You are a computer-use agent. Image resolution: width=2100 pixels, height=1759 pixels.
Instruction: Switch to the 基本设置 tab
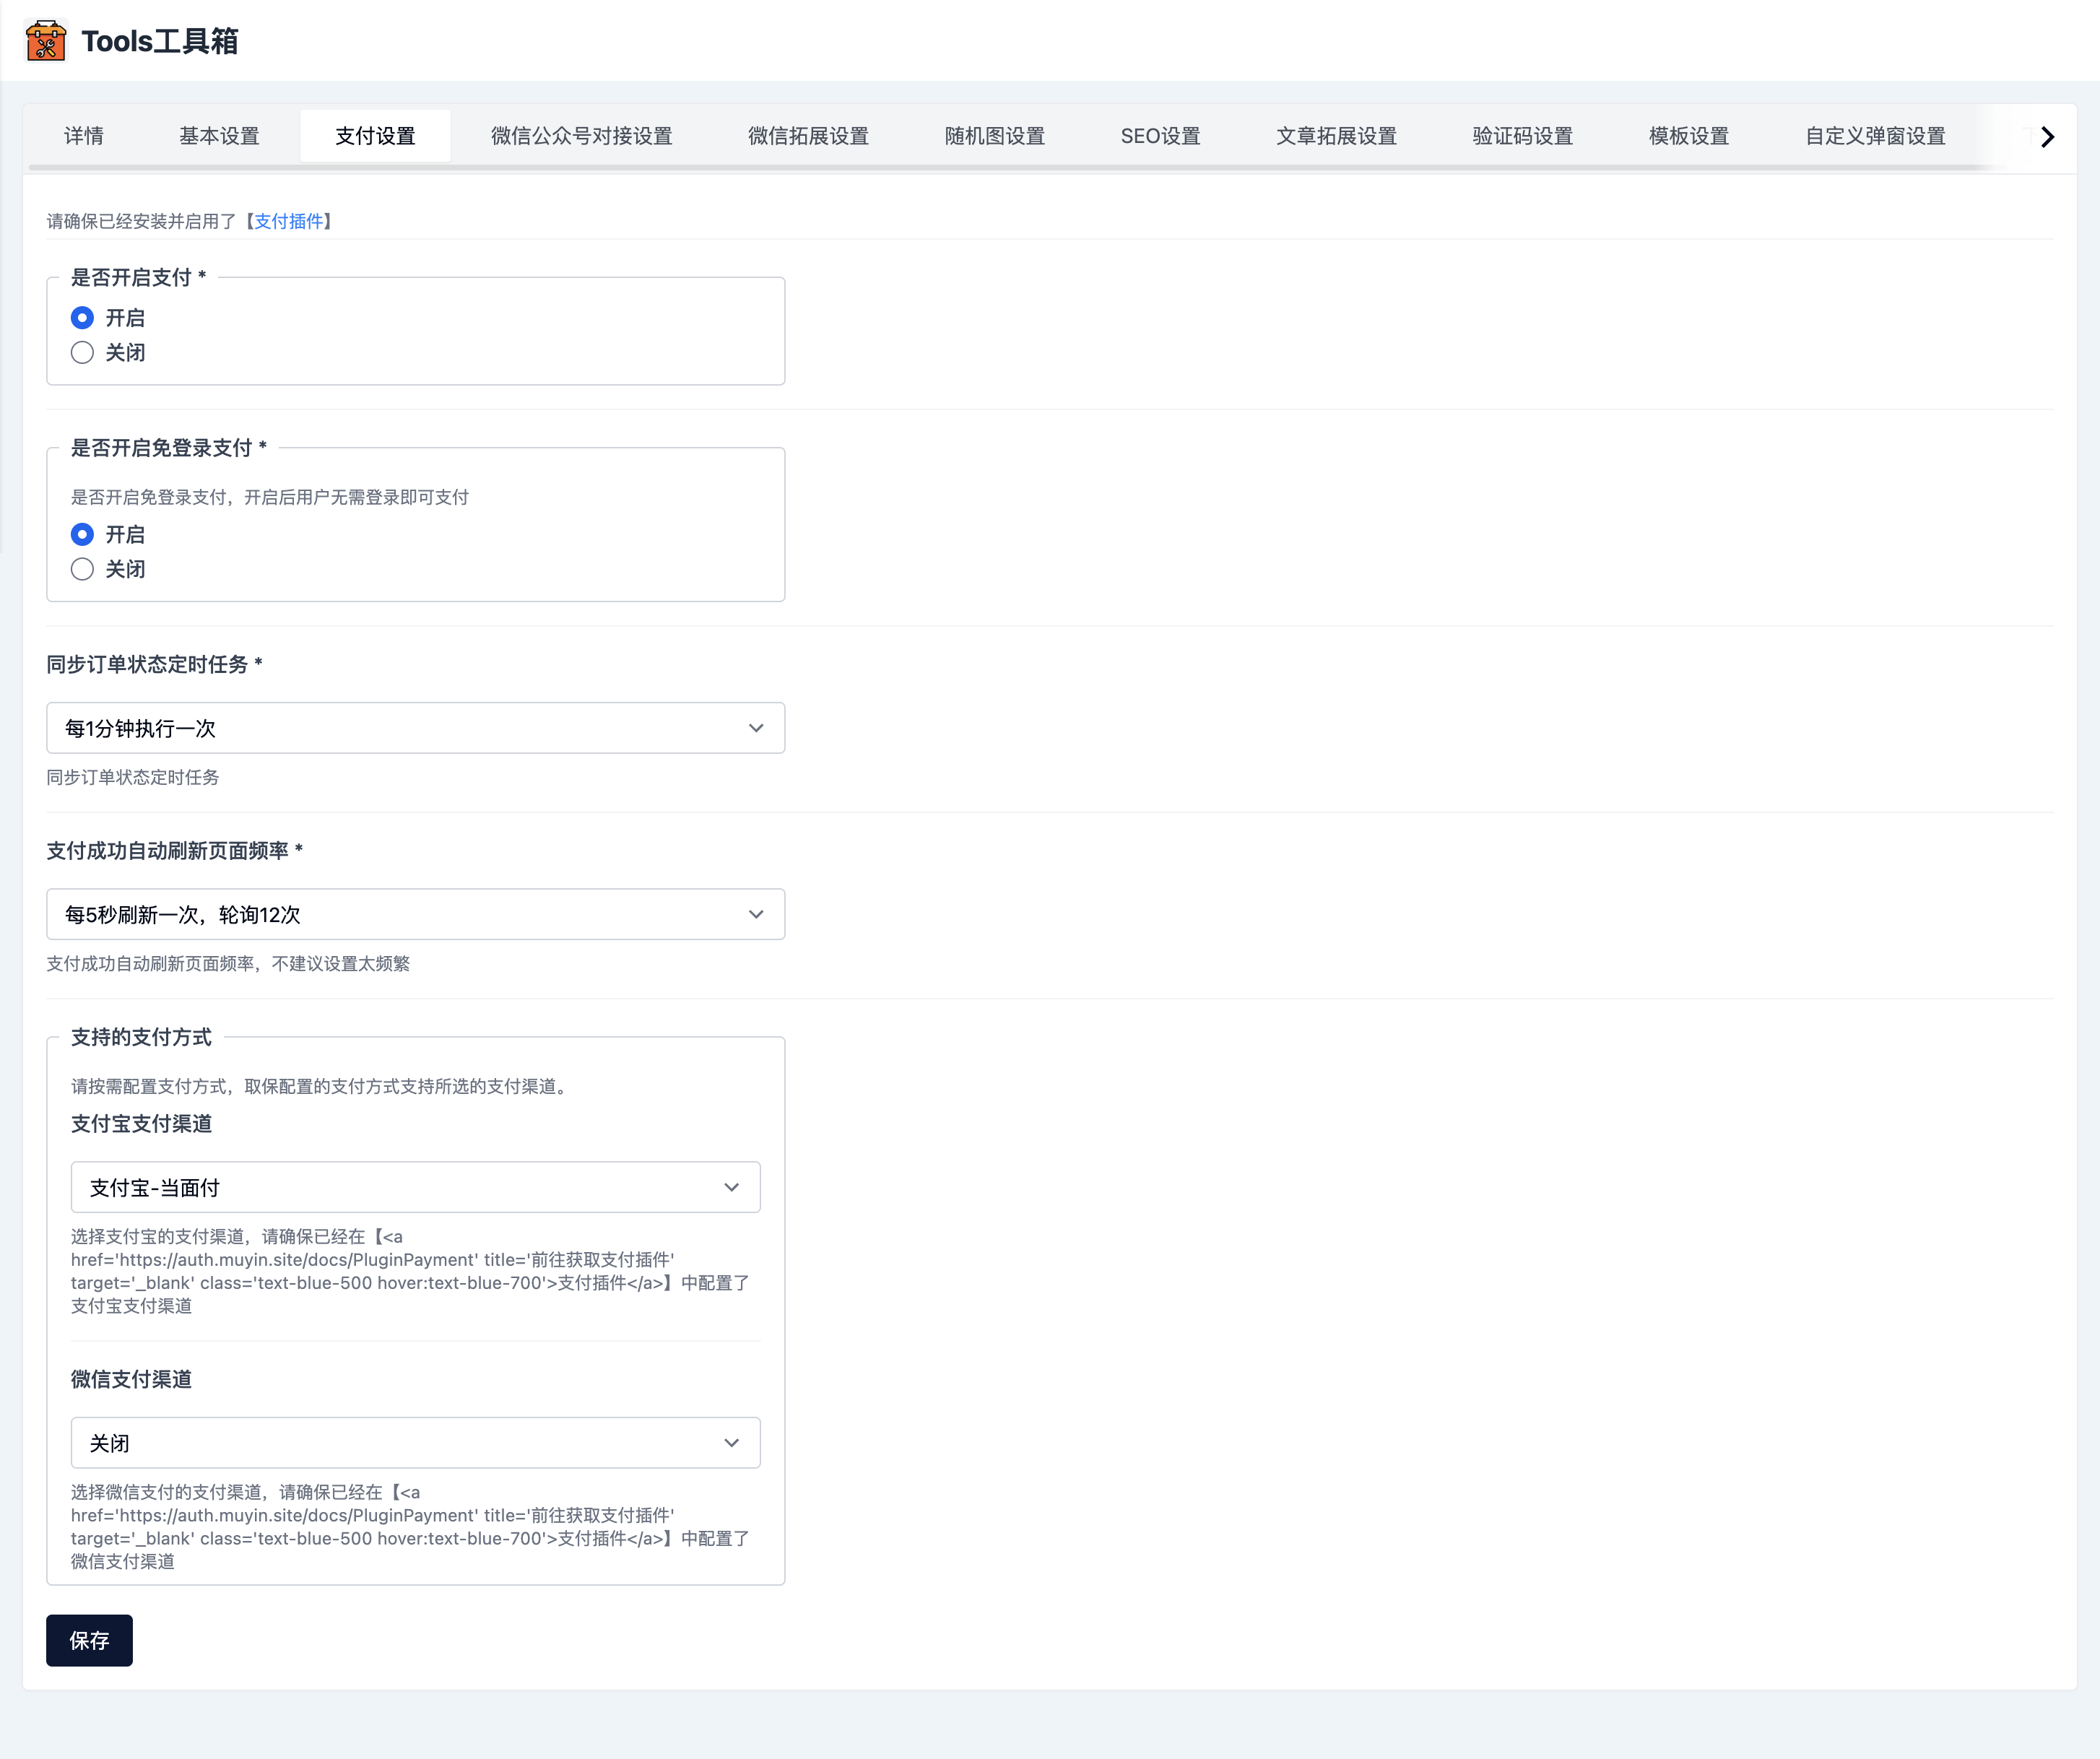click(219, 136)
